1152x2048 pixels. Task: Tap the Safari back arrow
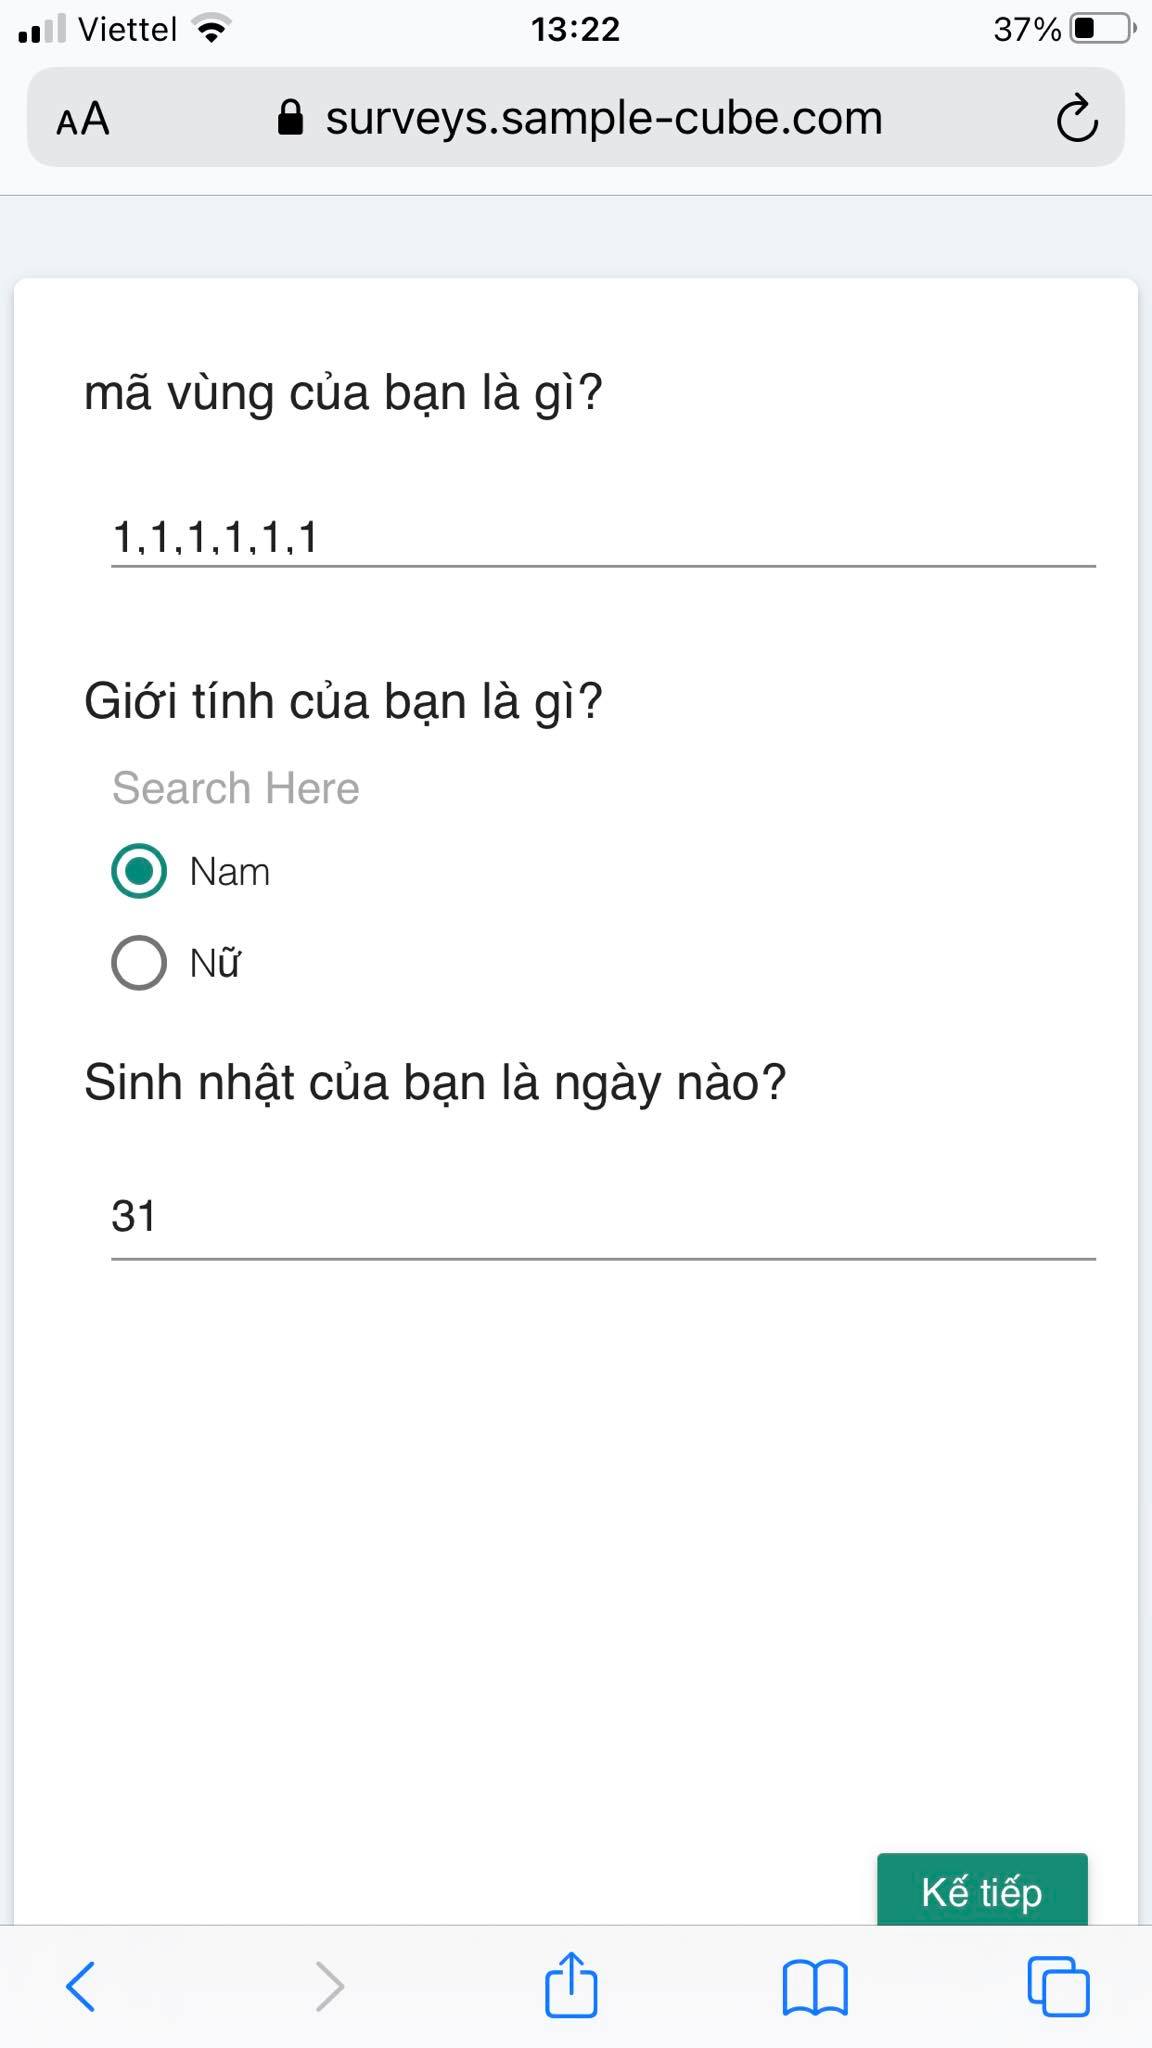(x=80, y=1985)
